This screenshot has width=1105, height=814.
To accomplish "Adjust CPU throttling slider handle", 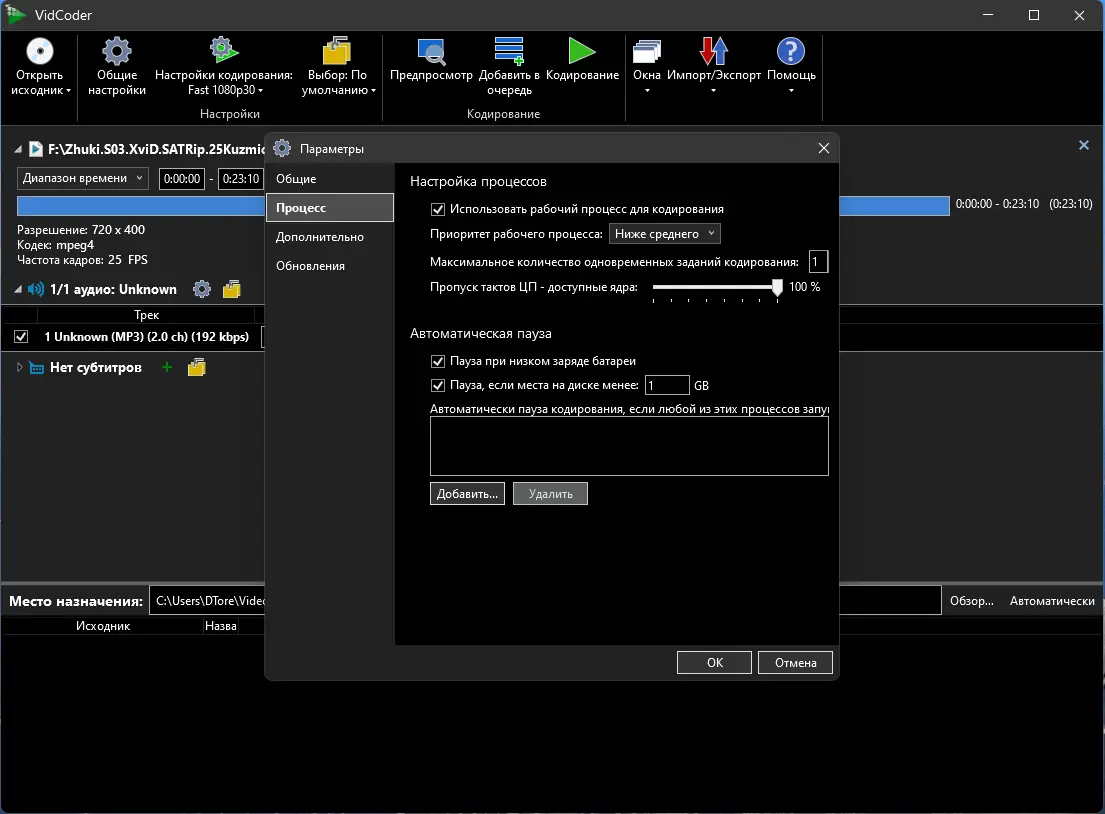I will [777, 287].
